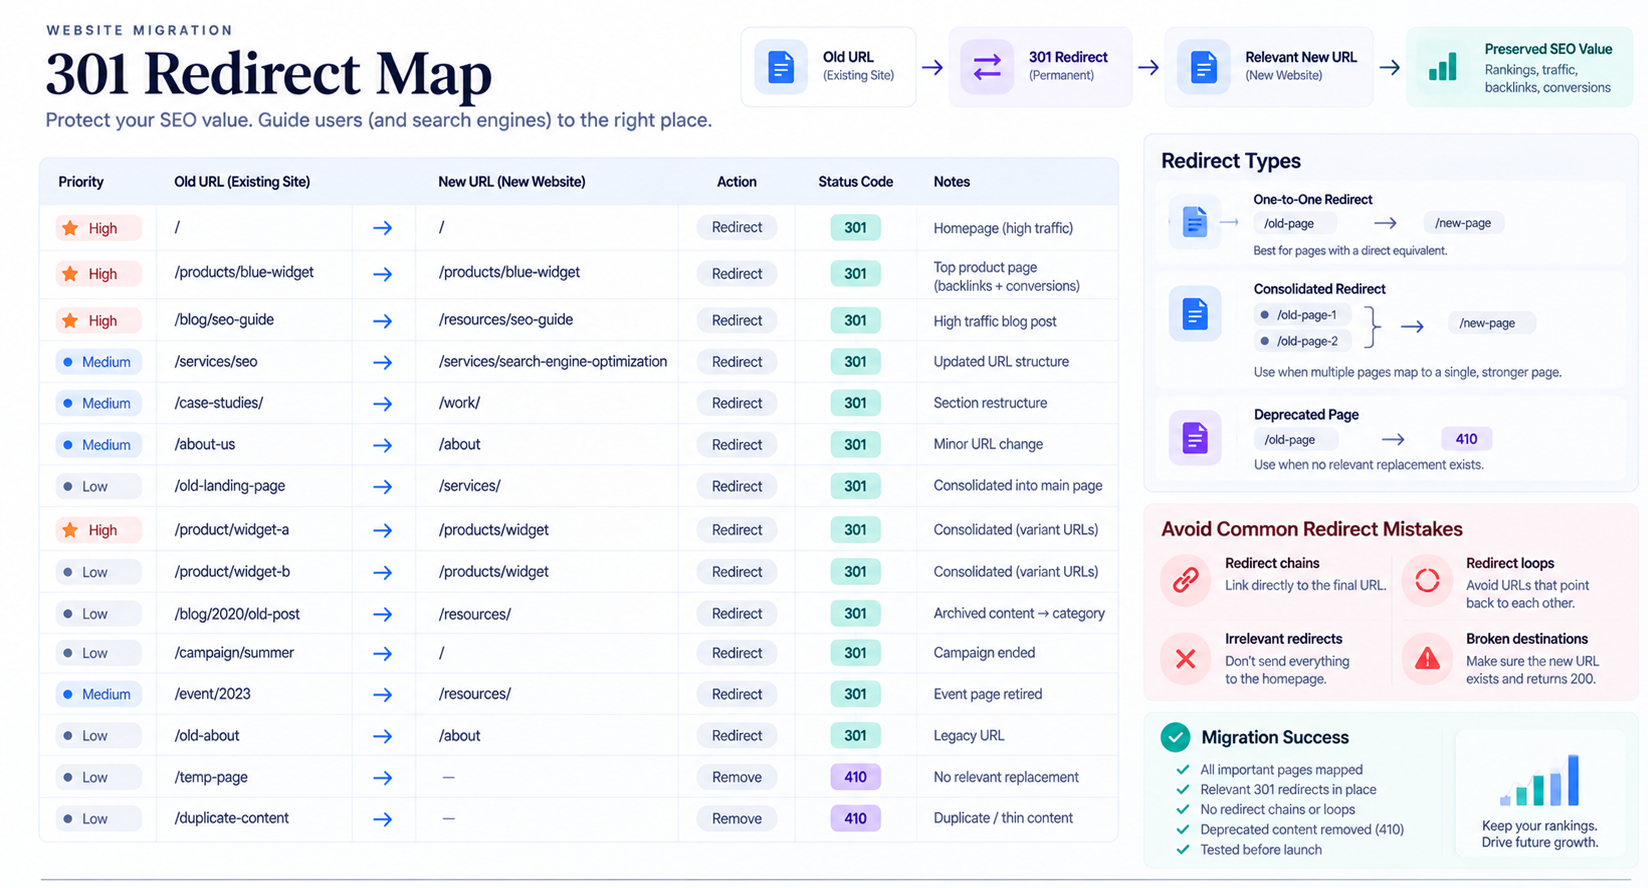This screenshot has width=1648, height=888.
Task: Click the arrow in the /blog/seo-guide row
Action: [x=382, y=321]
